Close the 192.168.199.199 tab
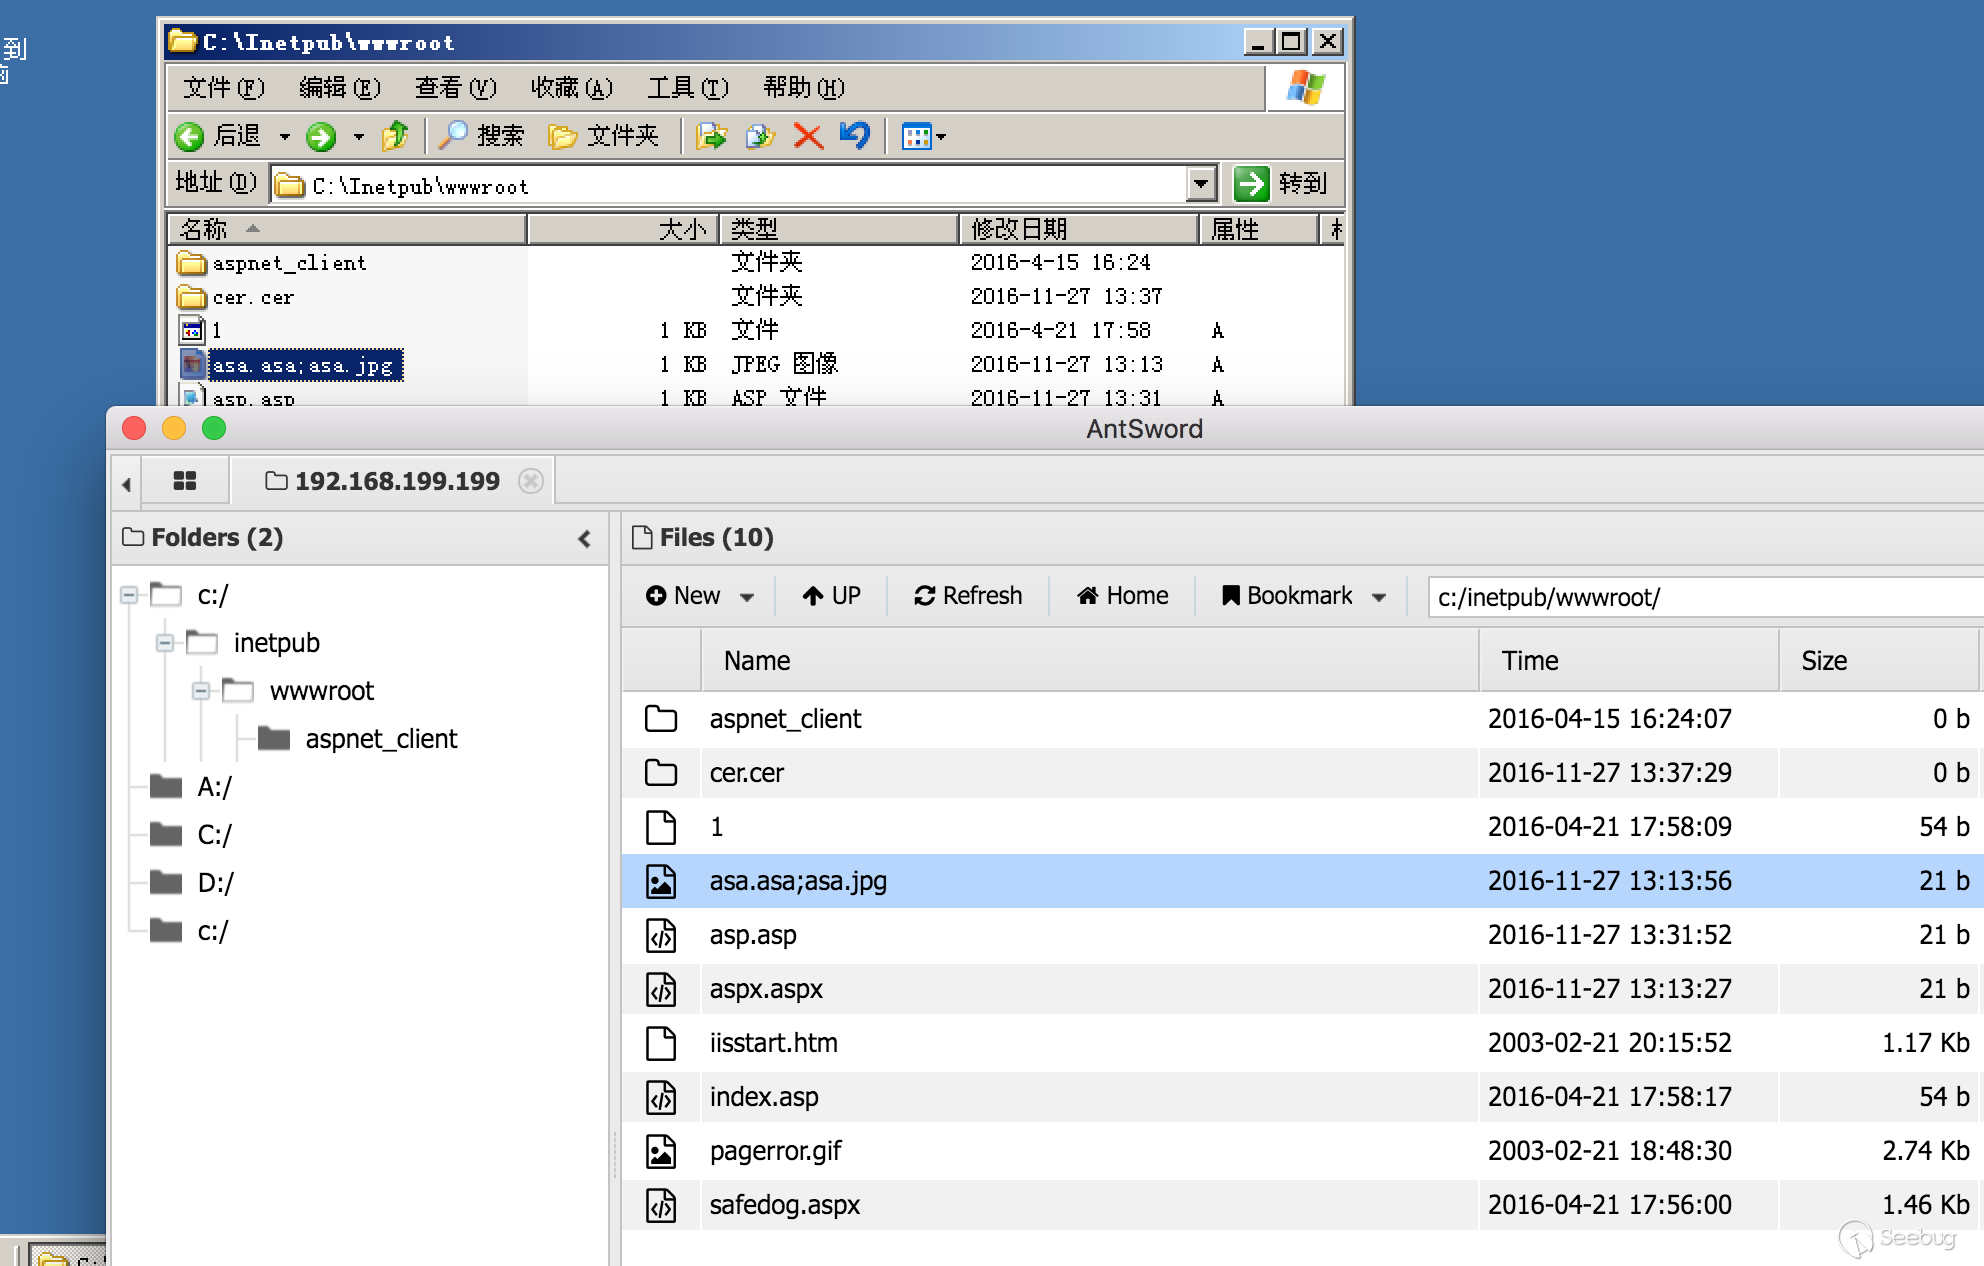 [x=531, y=481]
